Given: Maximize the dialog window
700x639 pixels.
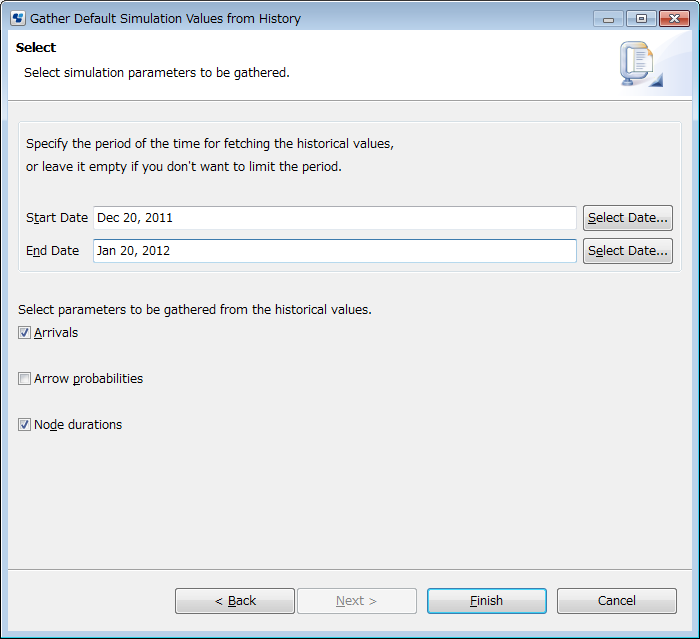Looking at the screenshot, I should [x=639, y=19].
